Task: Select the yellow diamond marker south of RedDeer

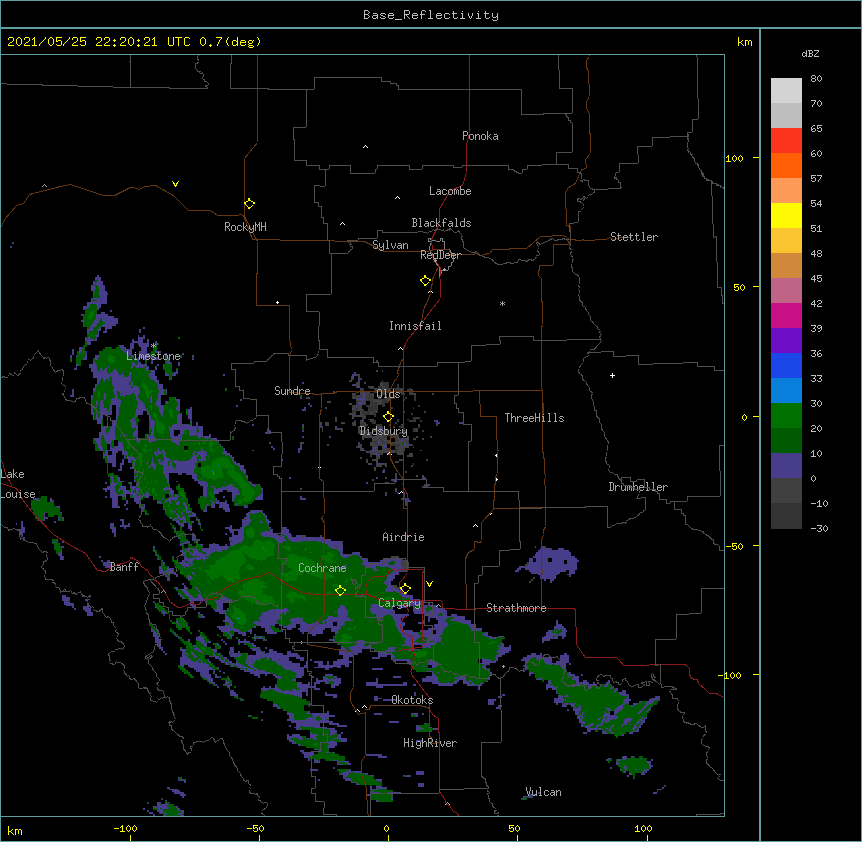Action: pos(425,281)
